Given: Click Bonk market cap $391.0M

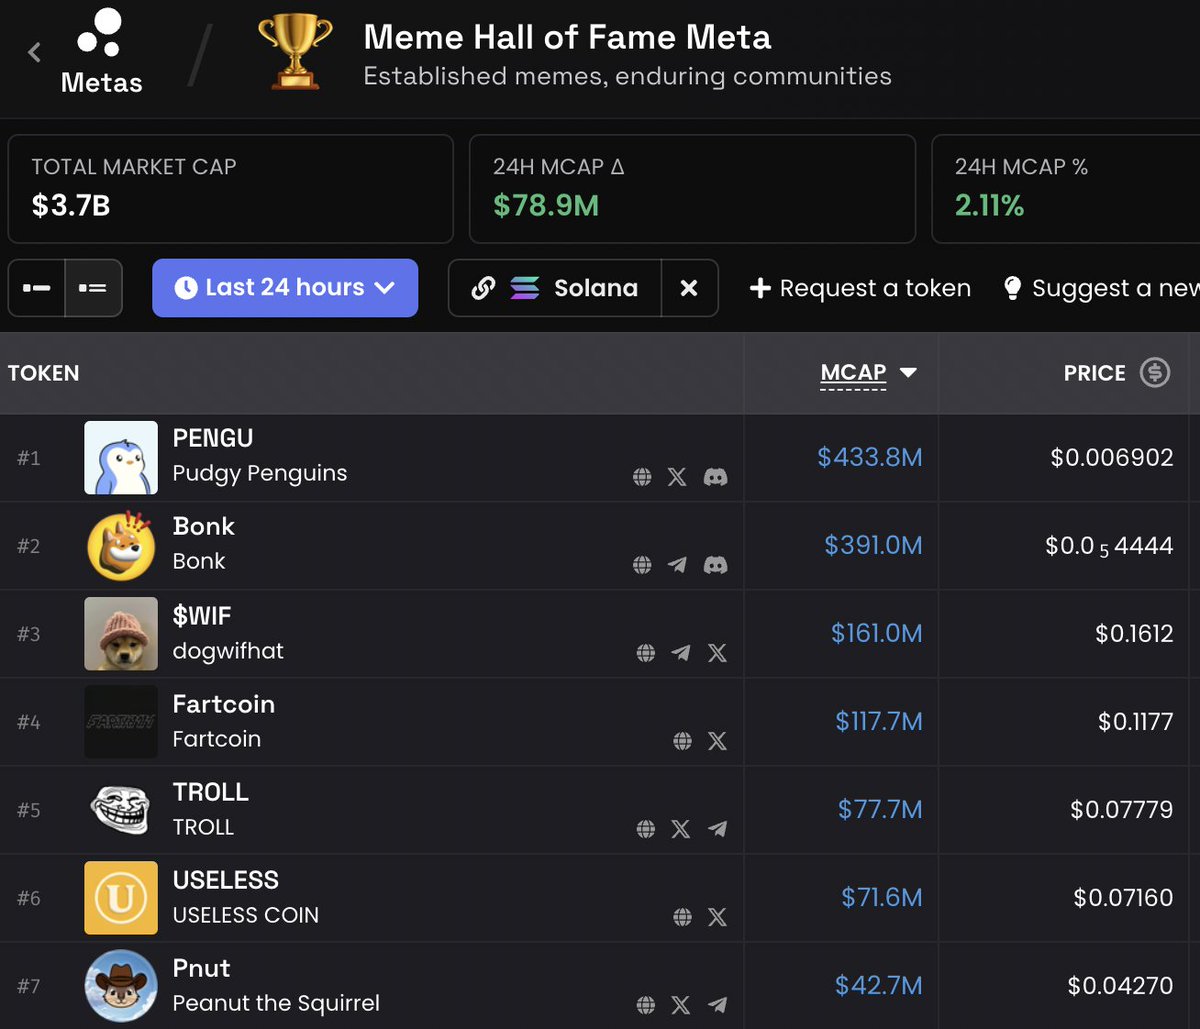Looking at the screenshot, I should pos(873,546).
